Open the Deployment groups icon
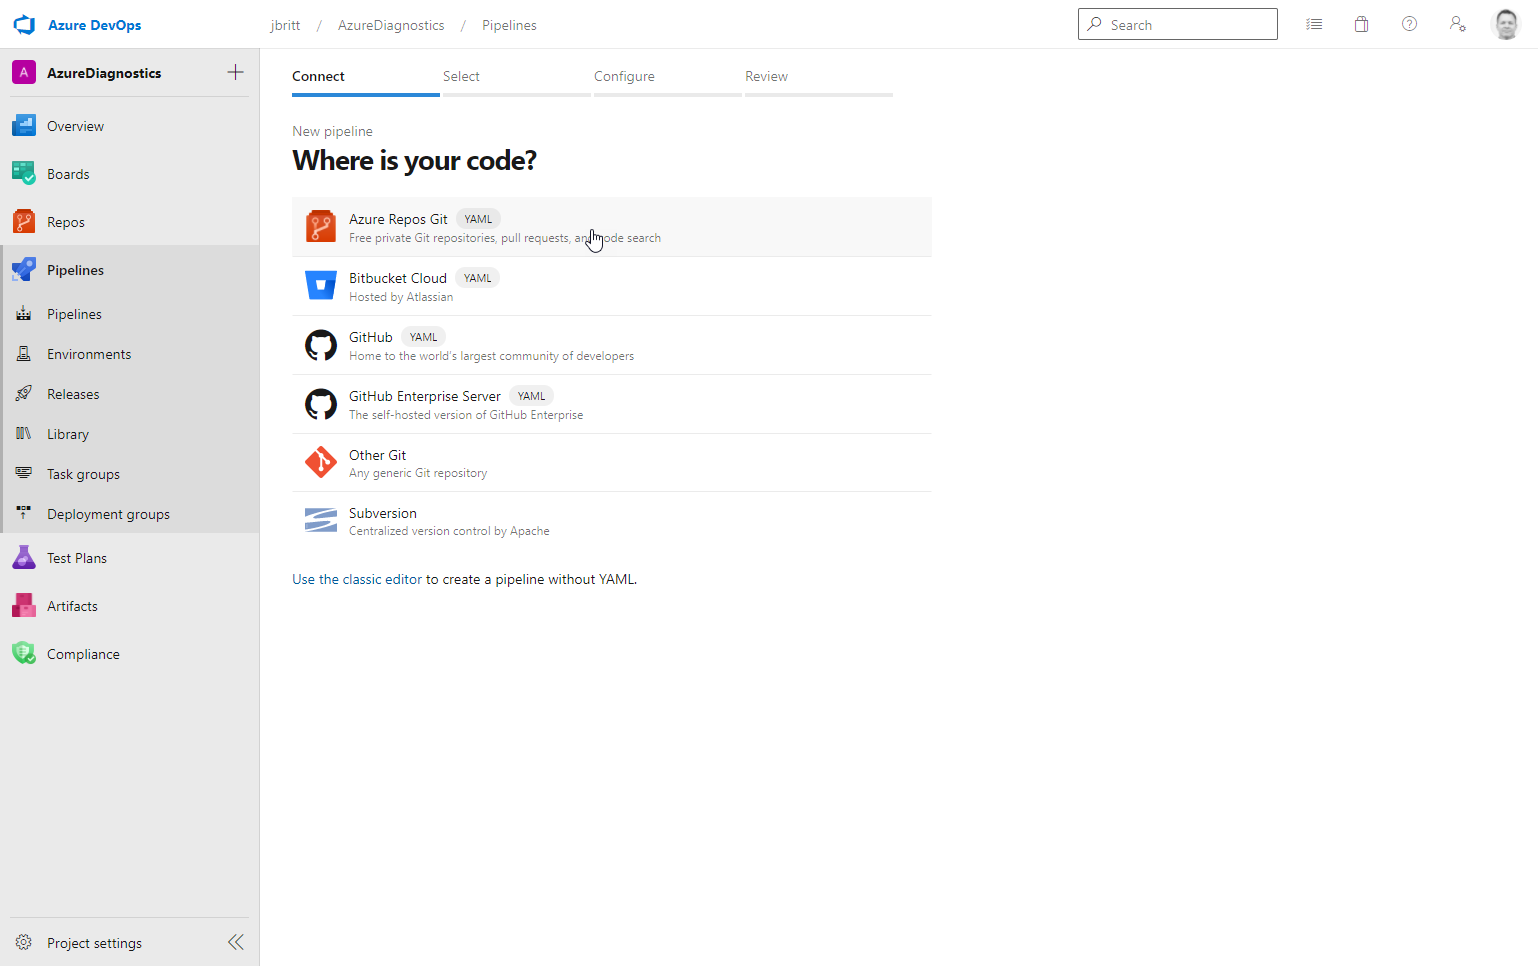The image size is (1538, 966). 24,514
